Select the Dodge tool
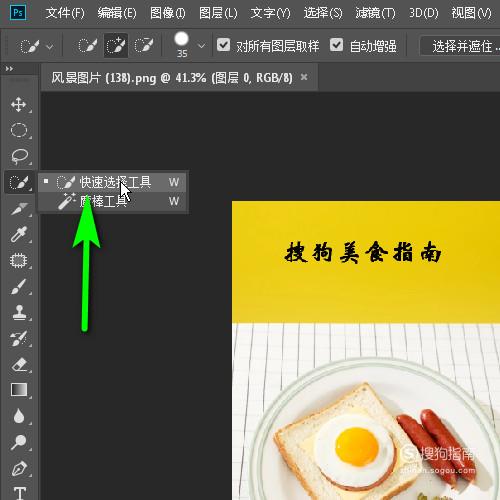This screenshot has width=500, height=500. 19,442
